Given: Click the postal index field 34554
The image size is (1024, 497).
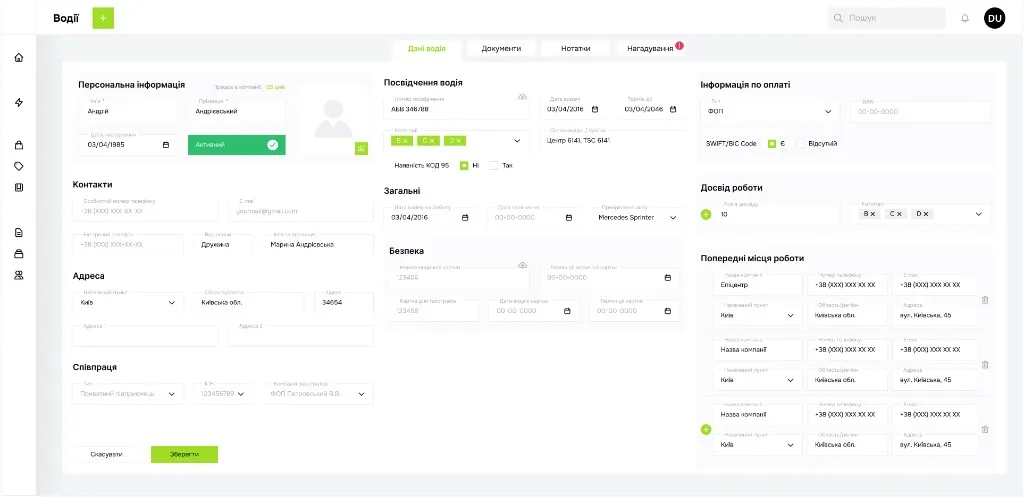Looking at the screenshot, I should click(x=344, y=302).
